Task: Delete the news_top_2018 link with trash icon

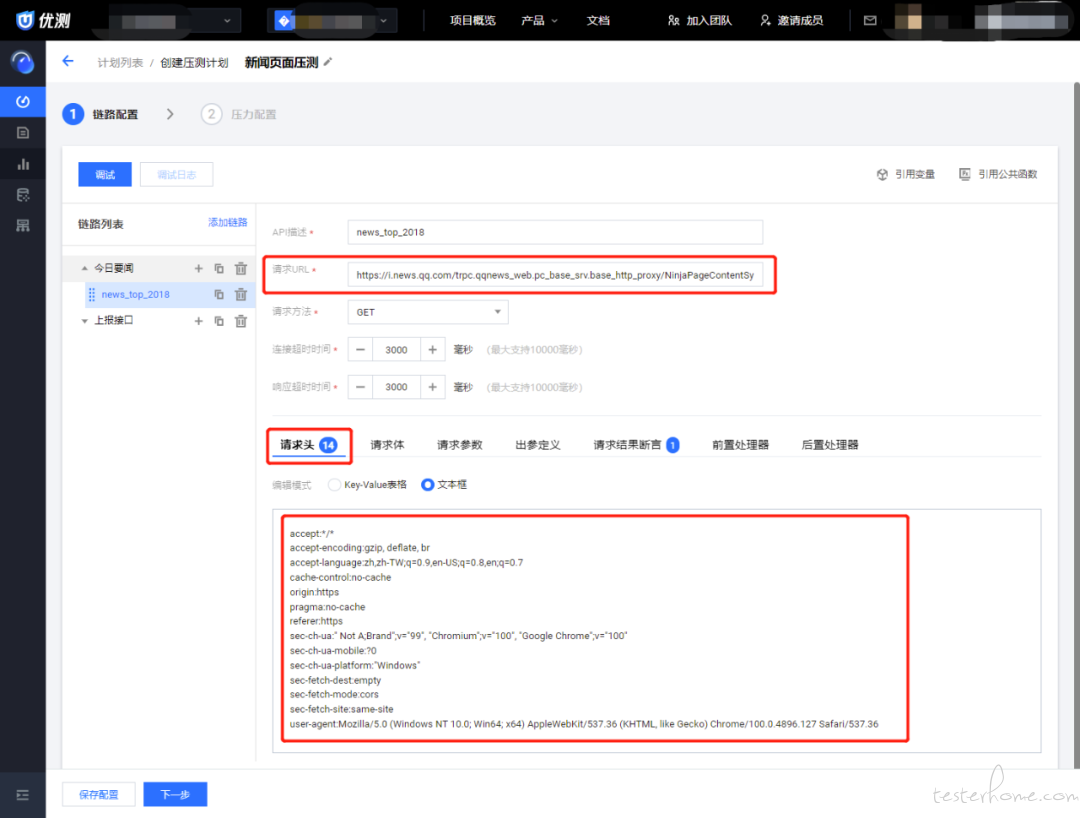Action: [240, 295]
